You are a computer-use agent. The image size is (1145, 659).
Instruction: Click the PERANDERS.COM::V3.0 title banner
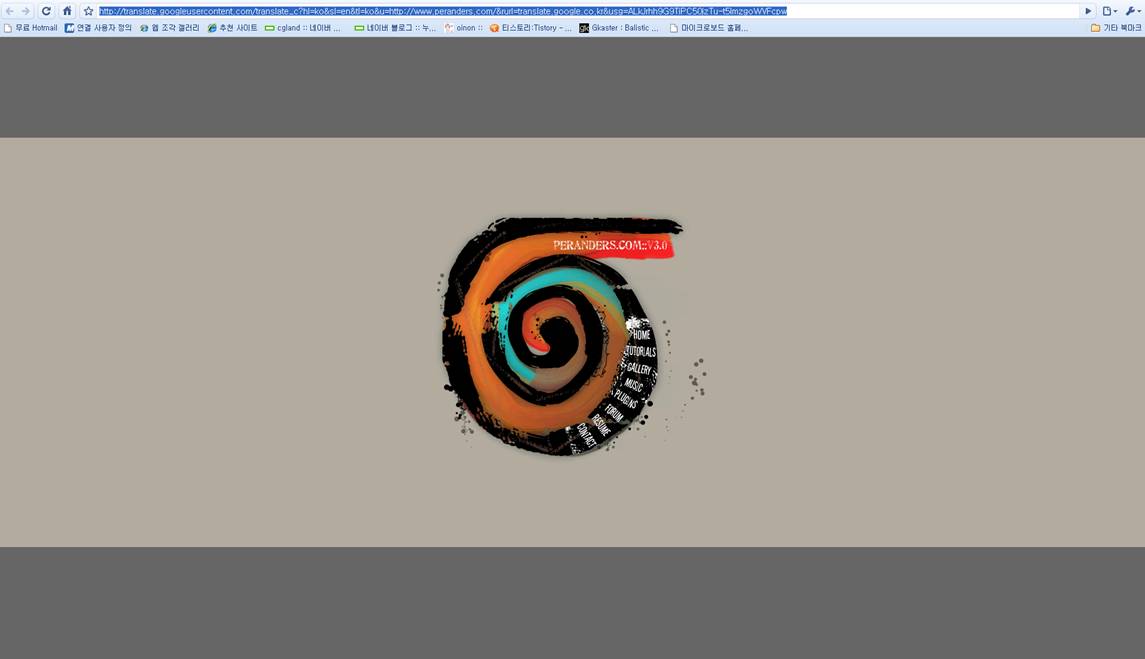(x=610, y=245)
